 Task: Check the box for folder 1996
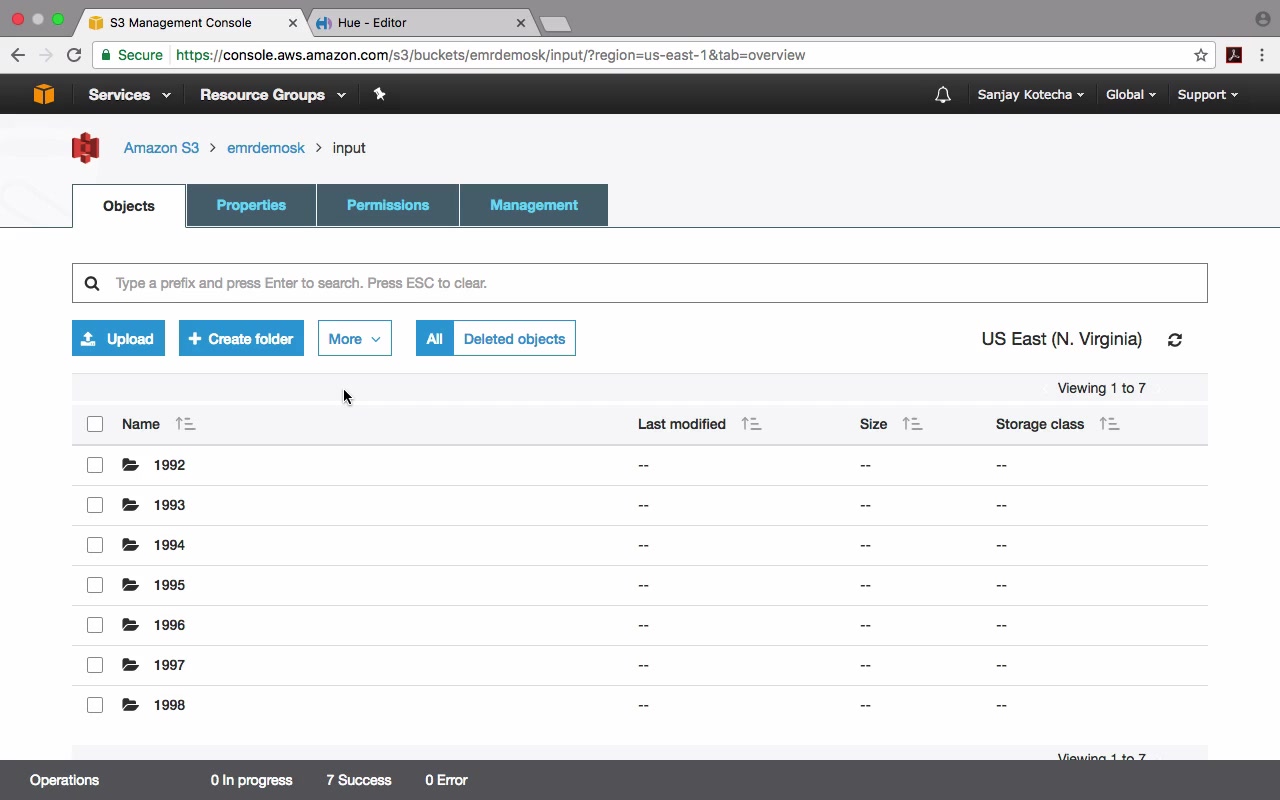95,625
